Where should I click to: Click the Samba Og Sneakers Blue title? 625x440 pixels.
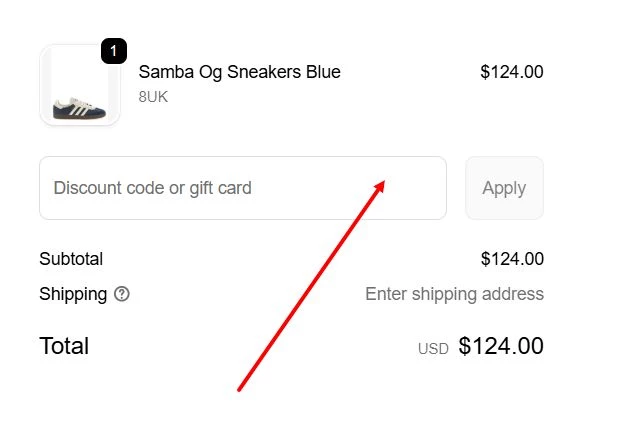(x=239, y=72)
